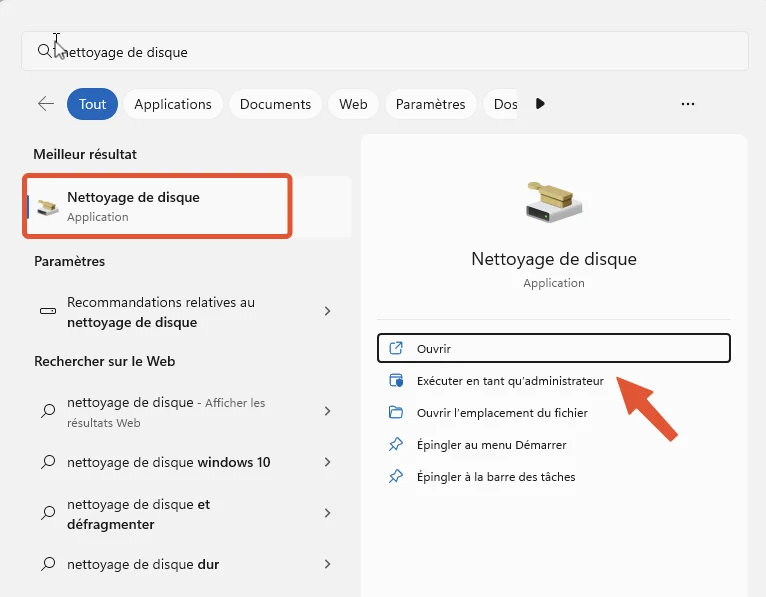Viewport: 766px width, 597px height.
Task: Click search icon beside windows 10 suggestion
Action: [x=48, y=462]
